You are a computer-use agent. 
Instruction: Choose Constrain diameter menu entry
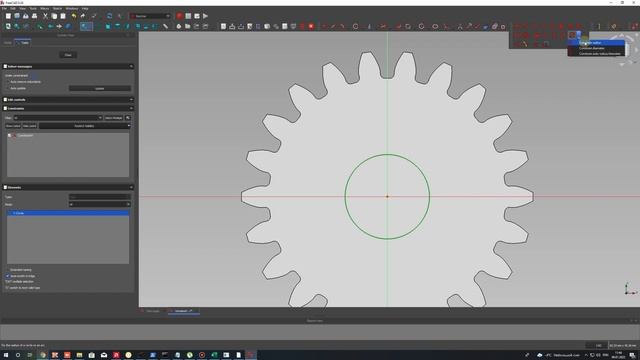click(596, 48)
